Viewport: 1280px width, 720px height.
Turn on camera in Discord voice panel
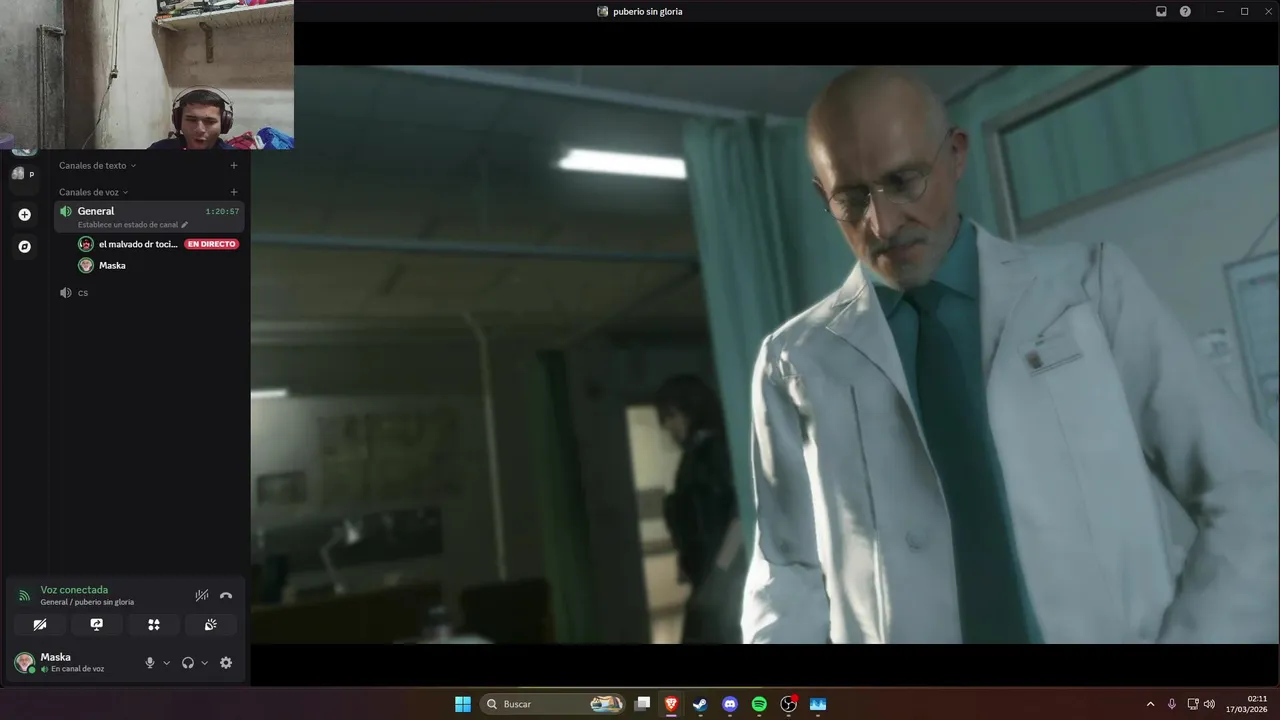tap(40, 624)
